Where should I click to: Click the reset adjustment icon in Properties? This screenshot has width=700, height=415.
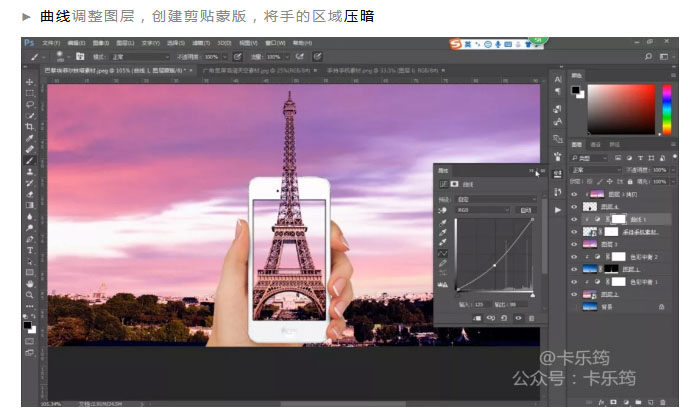504,318
